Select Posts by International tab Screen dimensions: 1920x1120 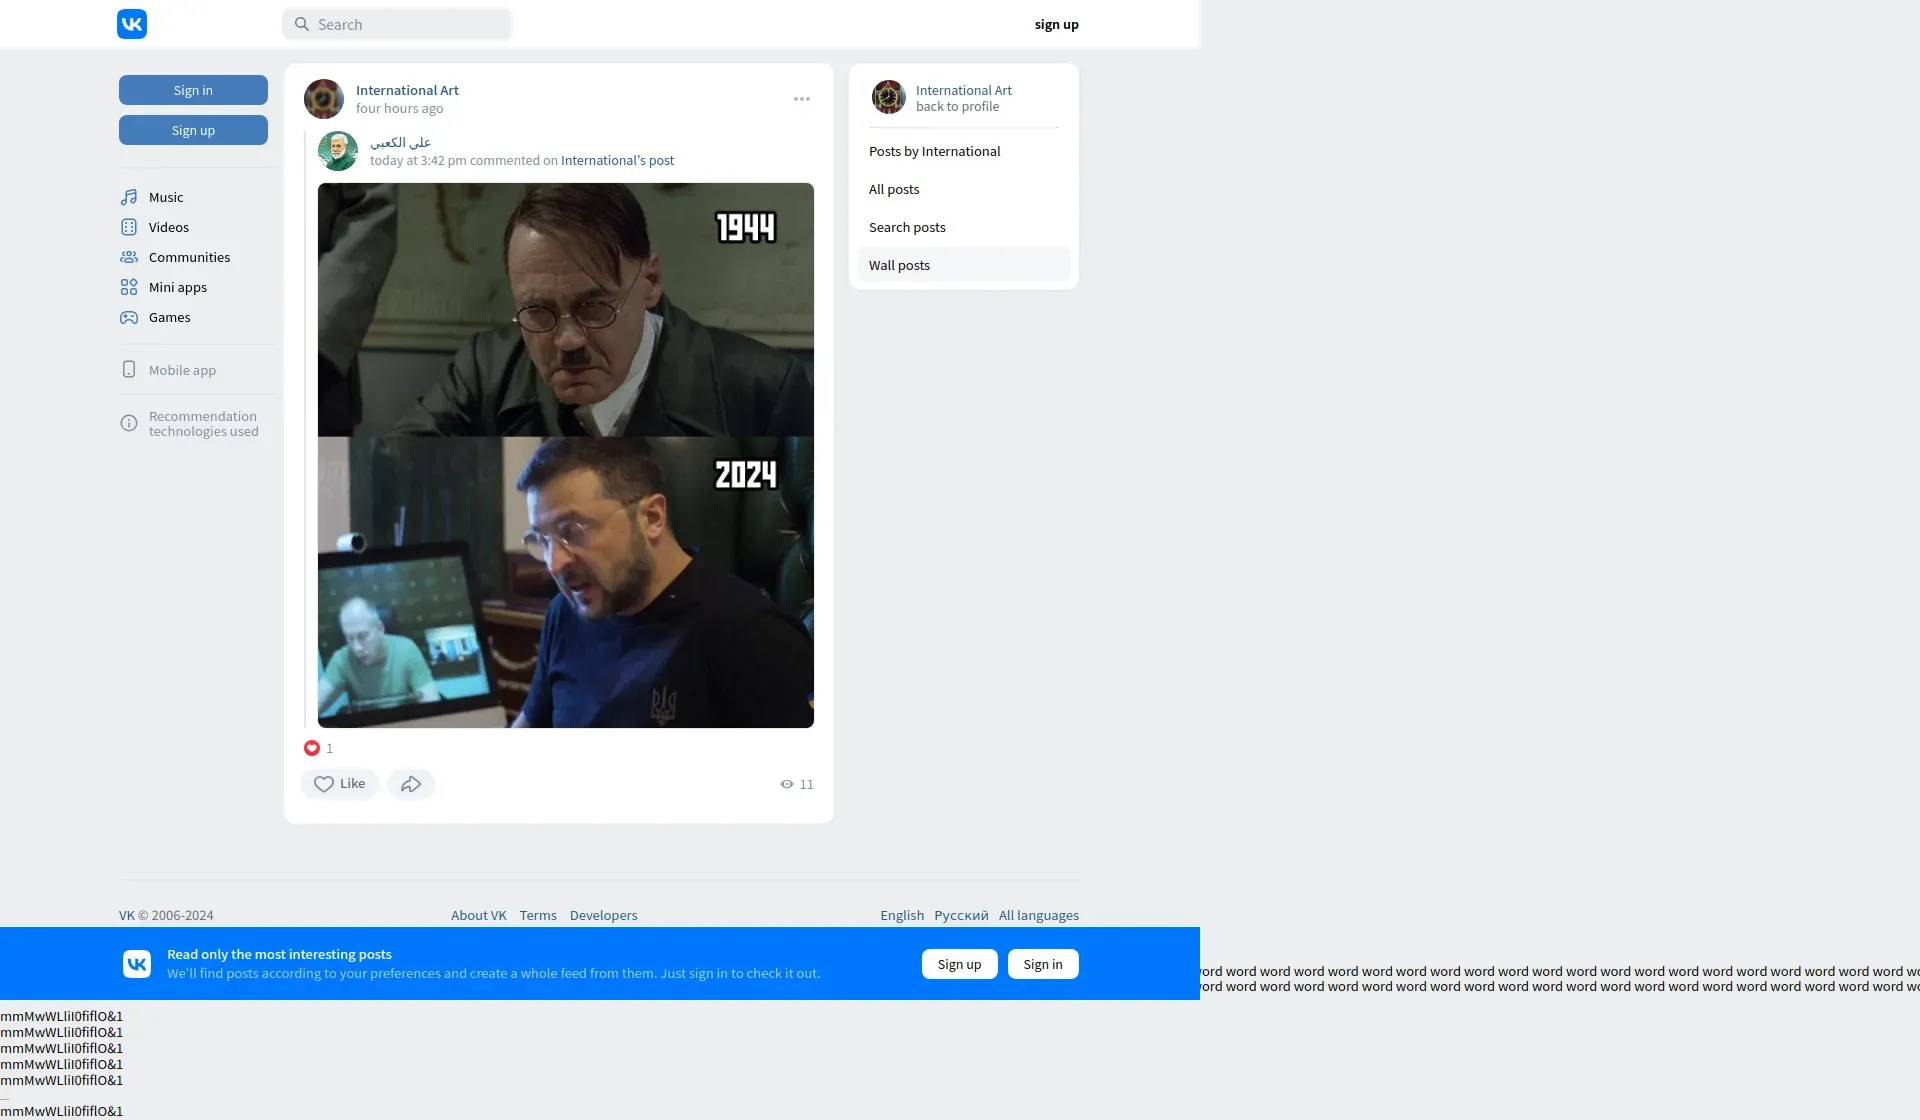point(964,151)
